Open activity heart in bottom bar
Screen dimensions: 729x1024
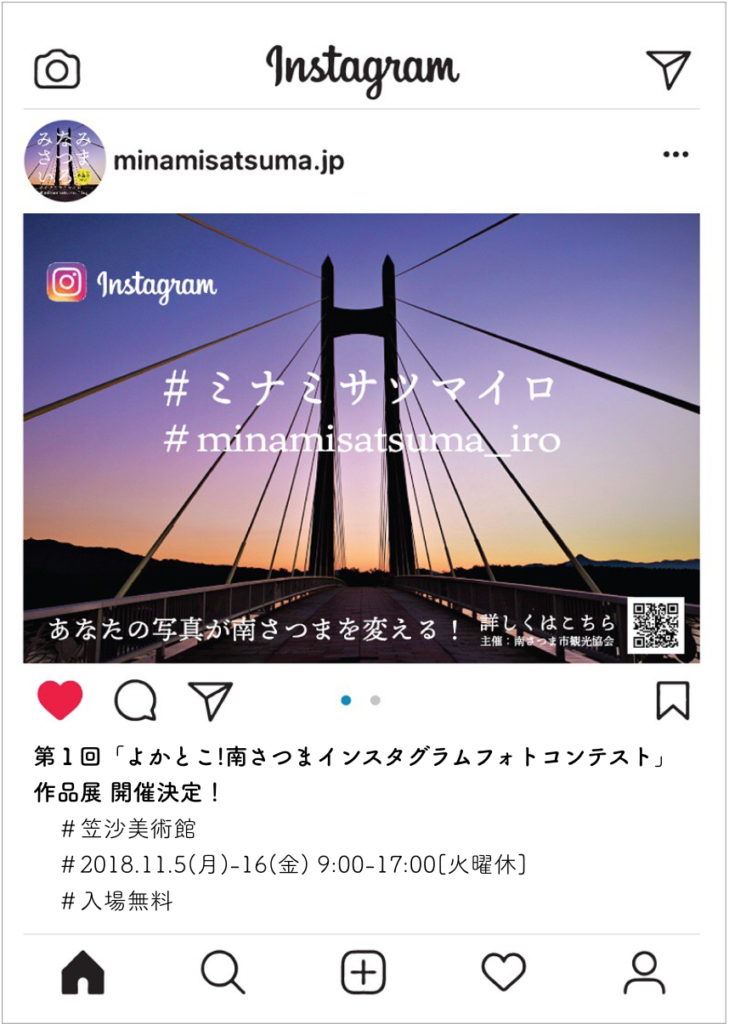(504, 972)
